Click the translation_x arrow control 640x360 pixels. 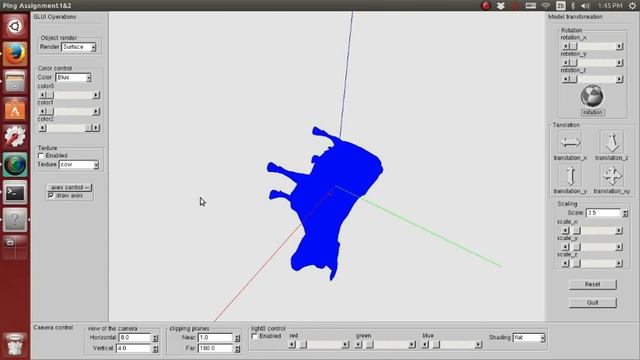click(x=570, y=142)
